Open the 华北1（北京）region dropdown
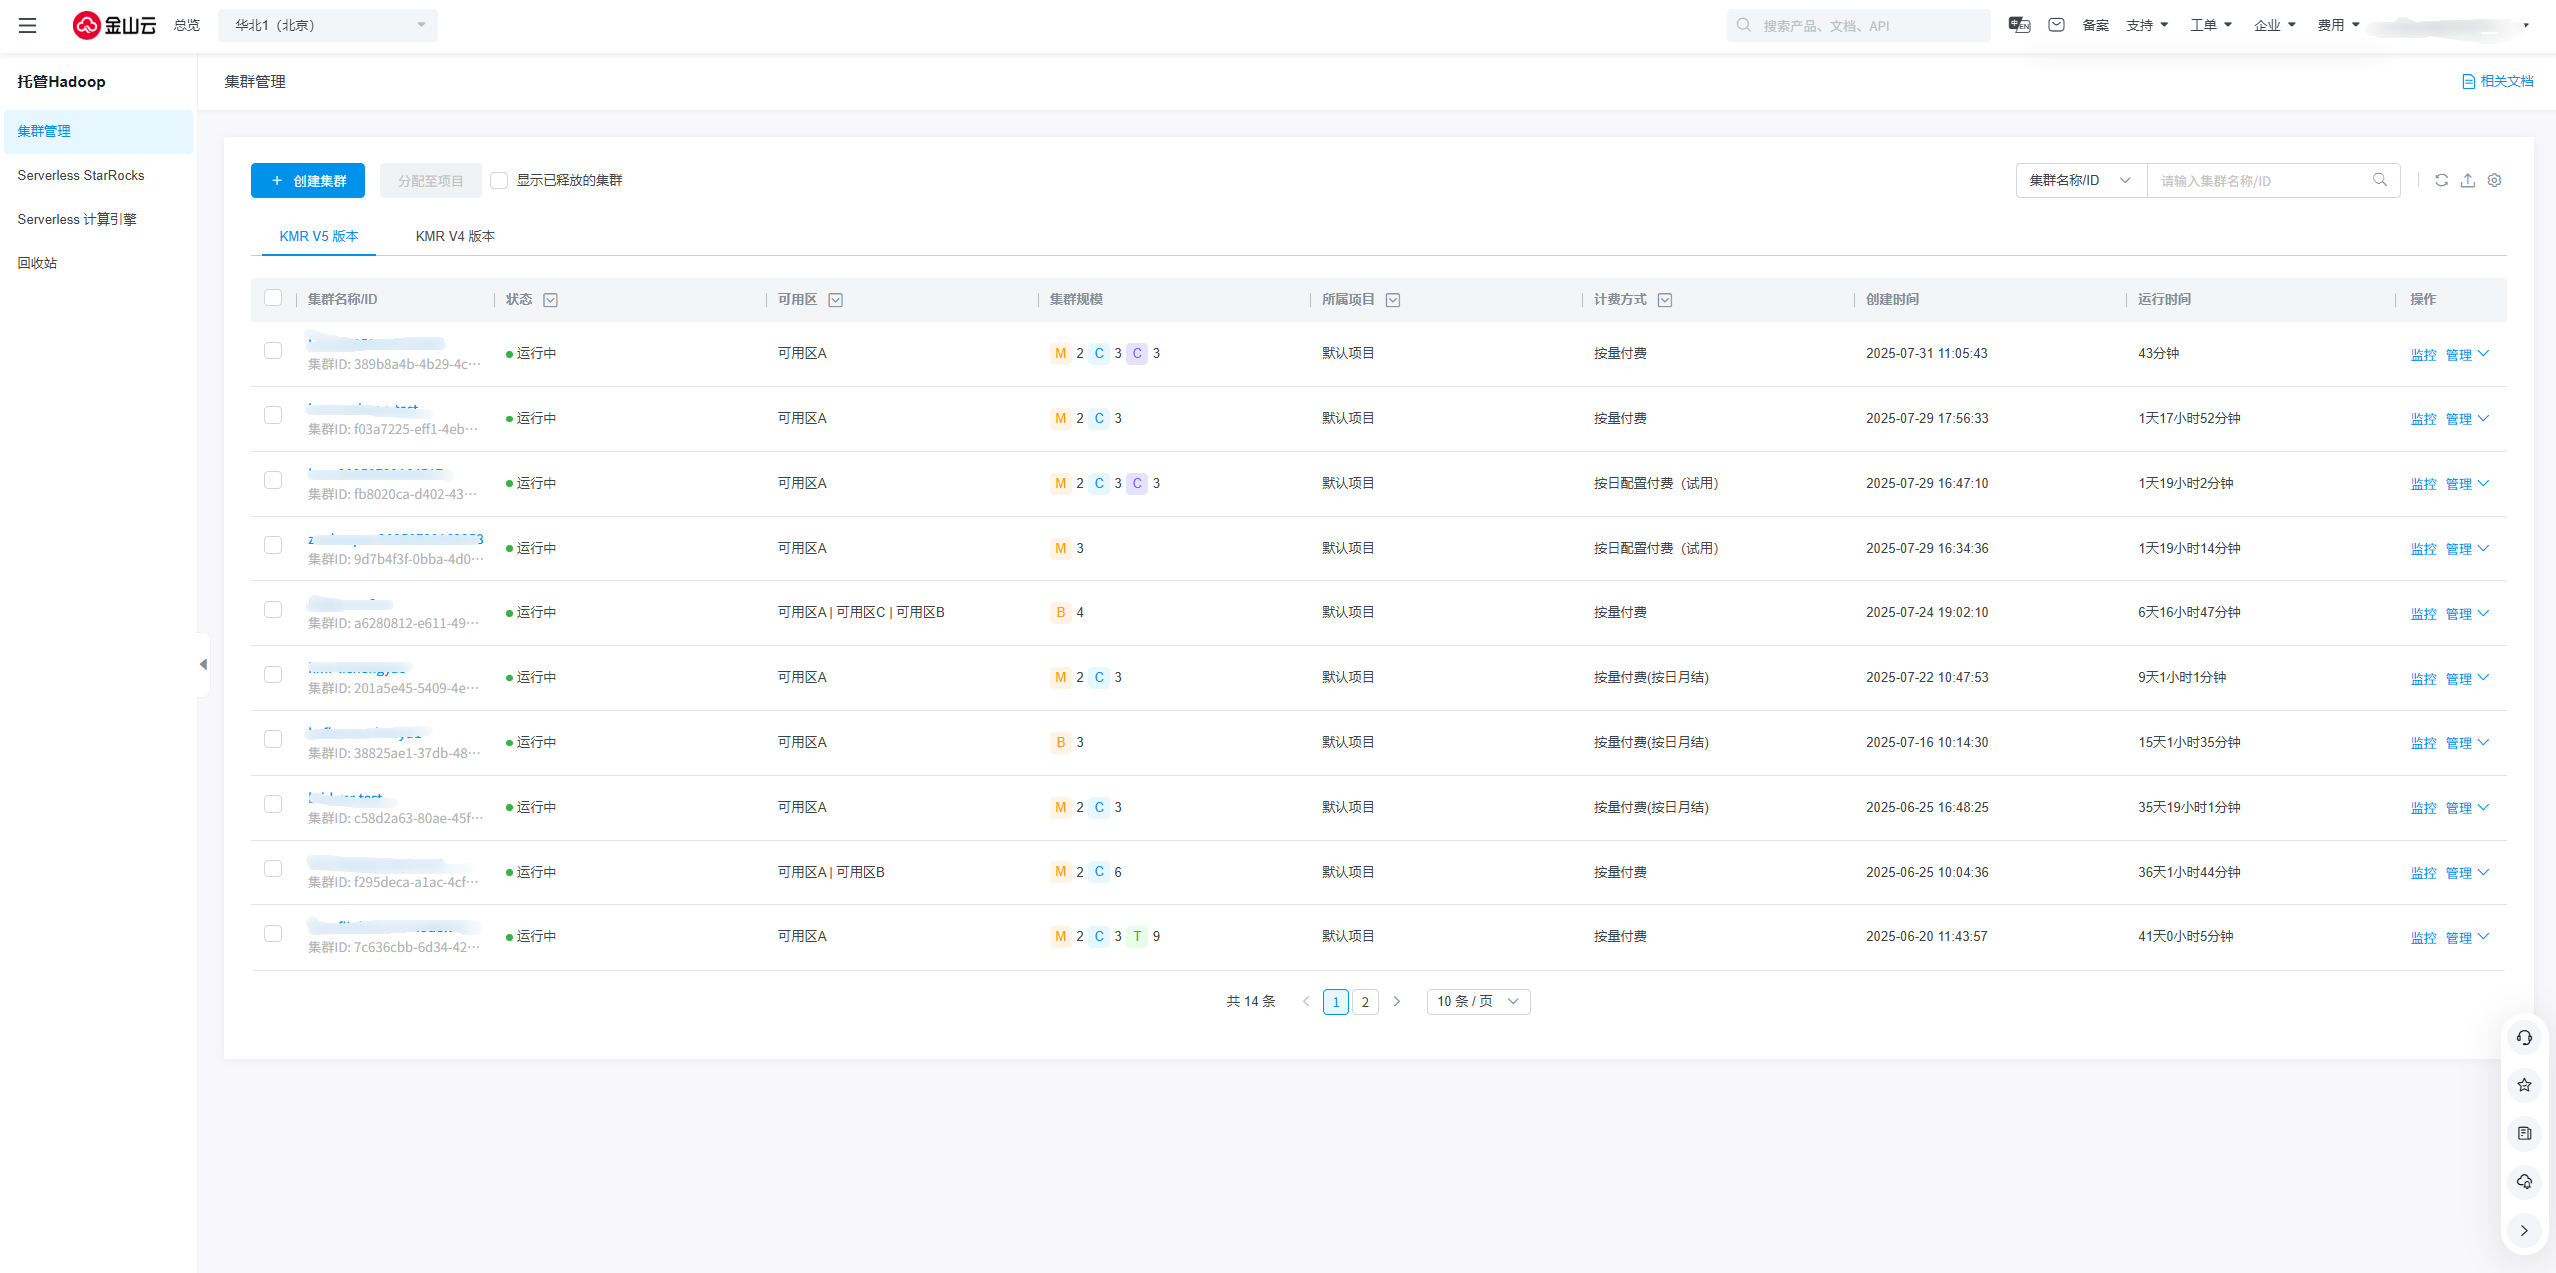Screen dimensions: 2556x1273 click(x=328, y=25)
